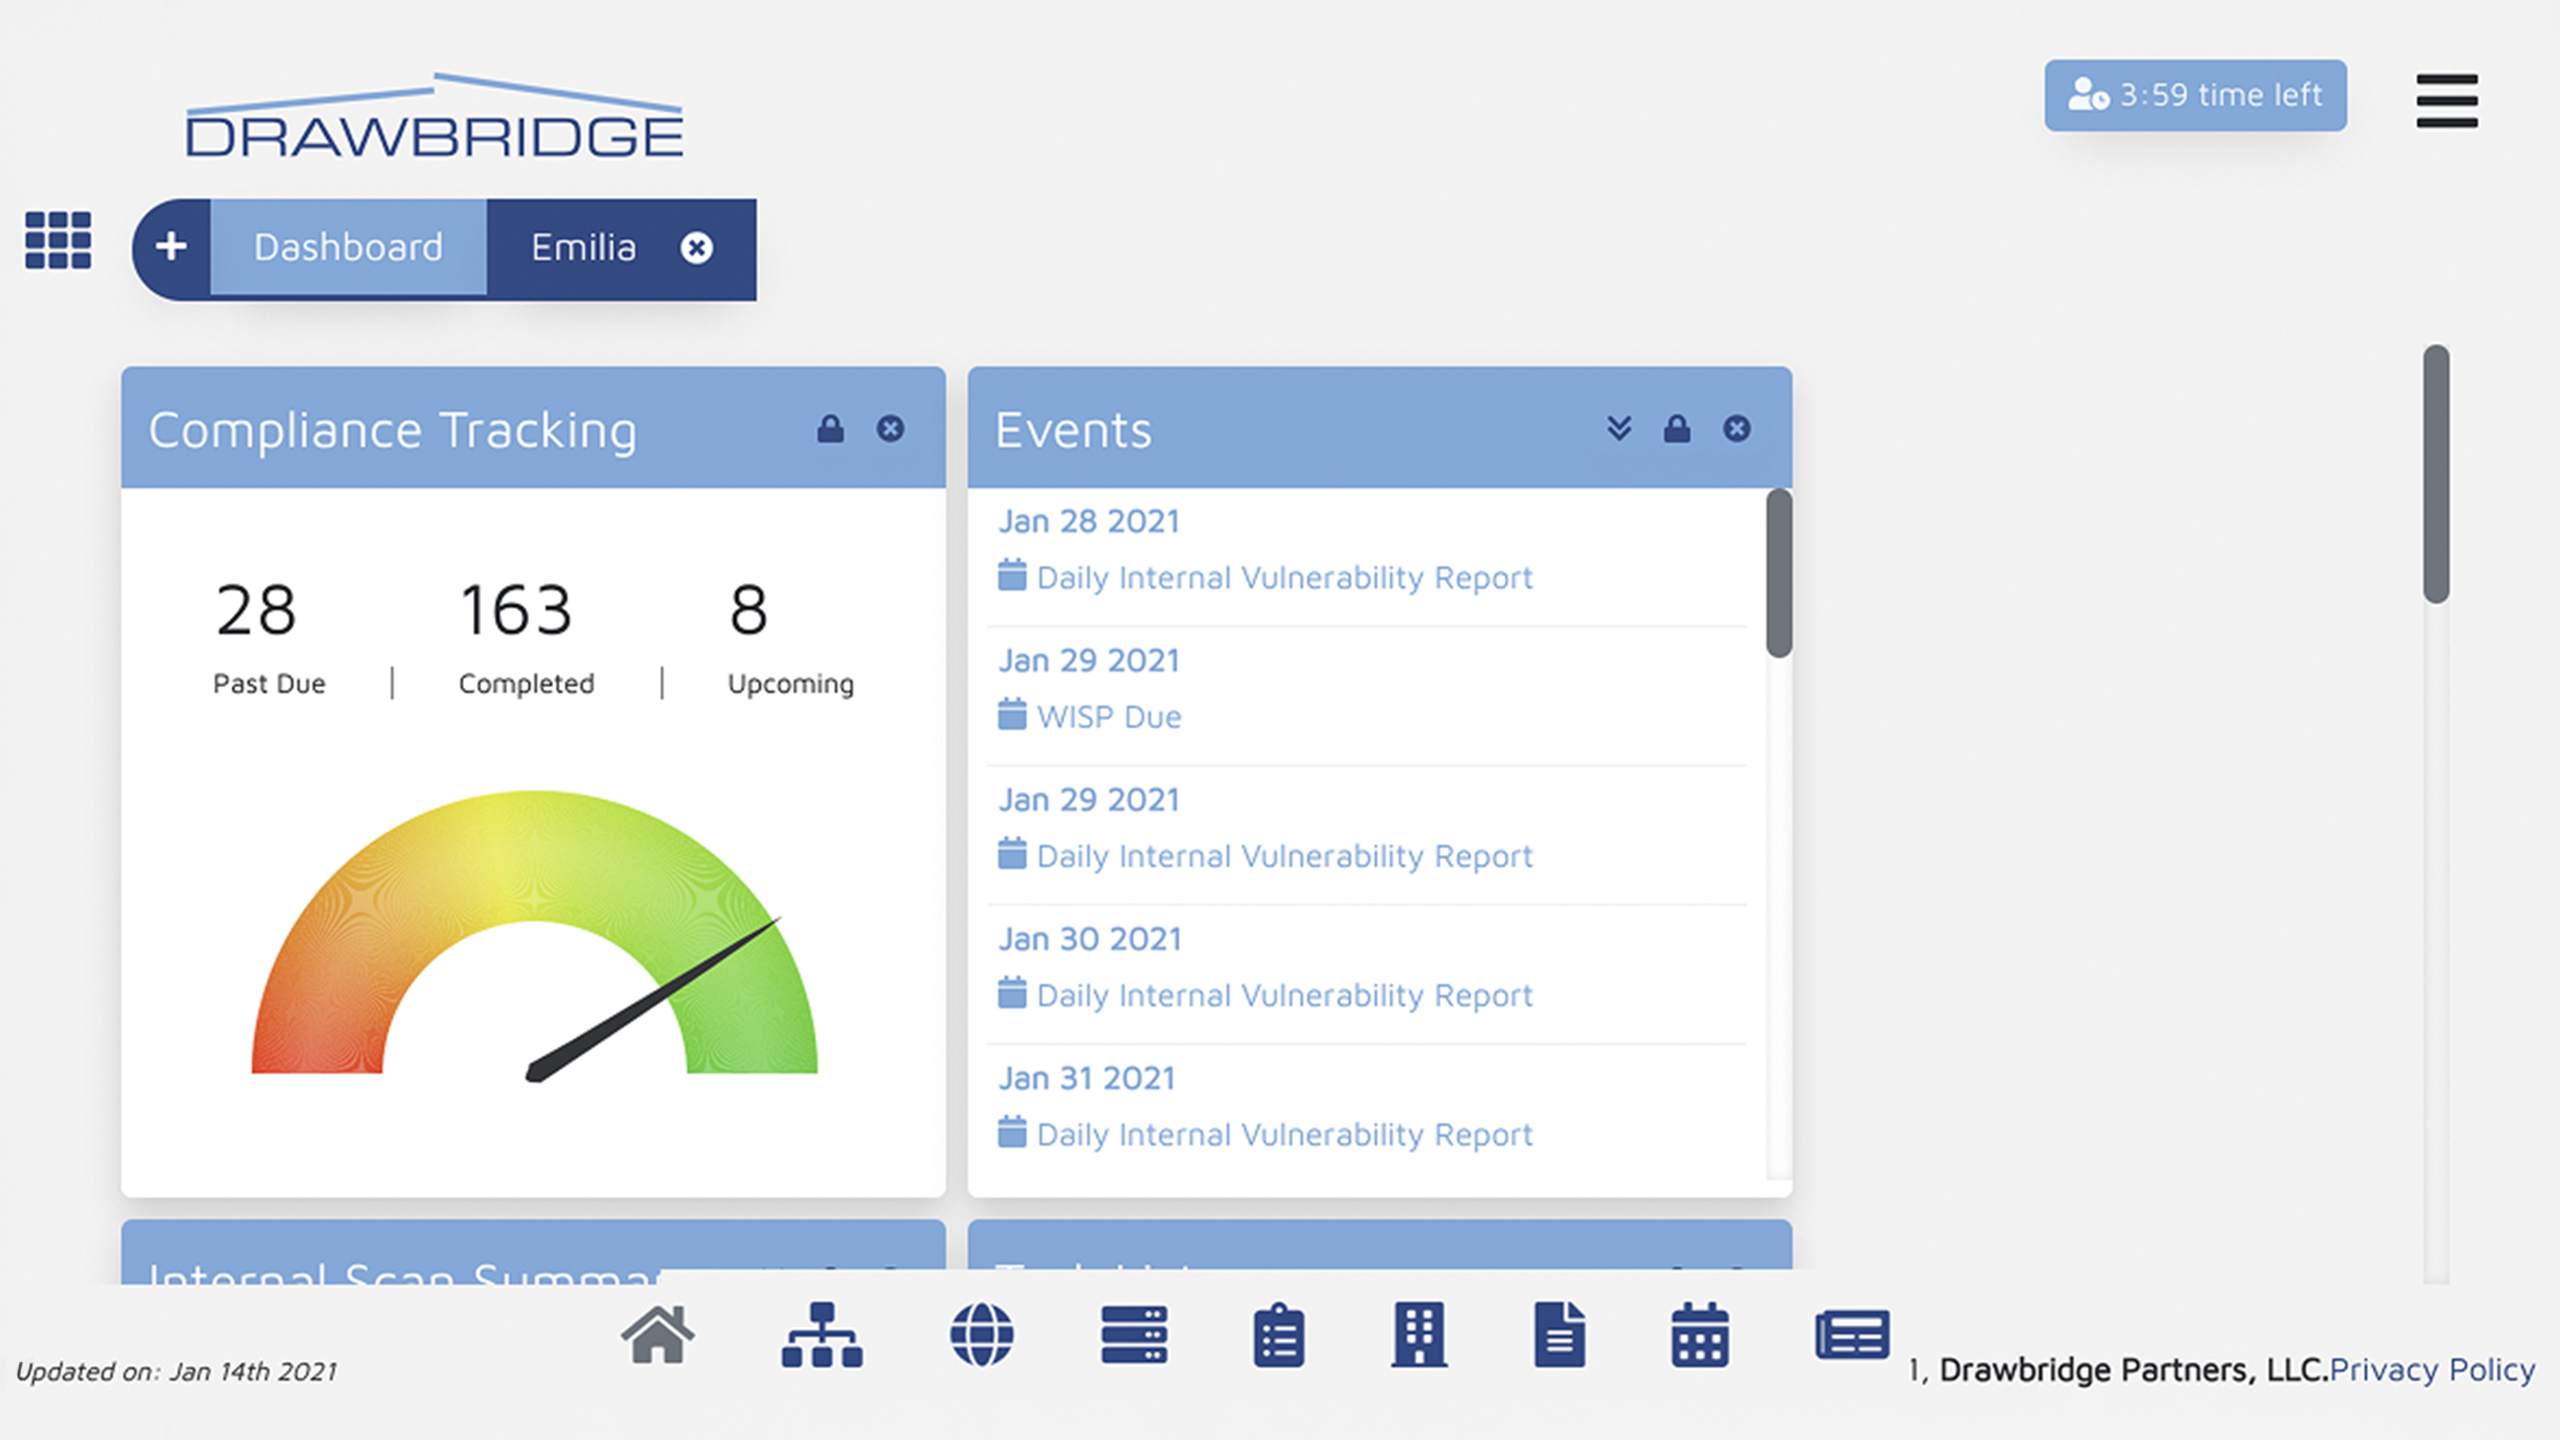Open the globe icon in bottom nav
The height and width of the screenshot is (1440, 2560).
coord(982,1334)
